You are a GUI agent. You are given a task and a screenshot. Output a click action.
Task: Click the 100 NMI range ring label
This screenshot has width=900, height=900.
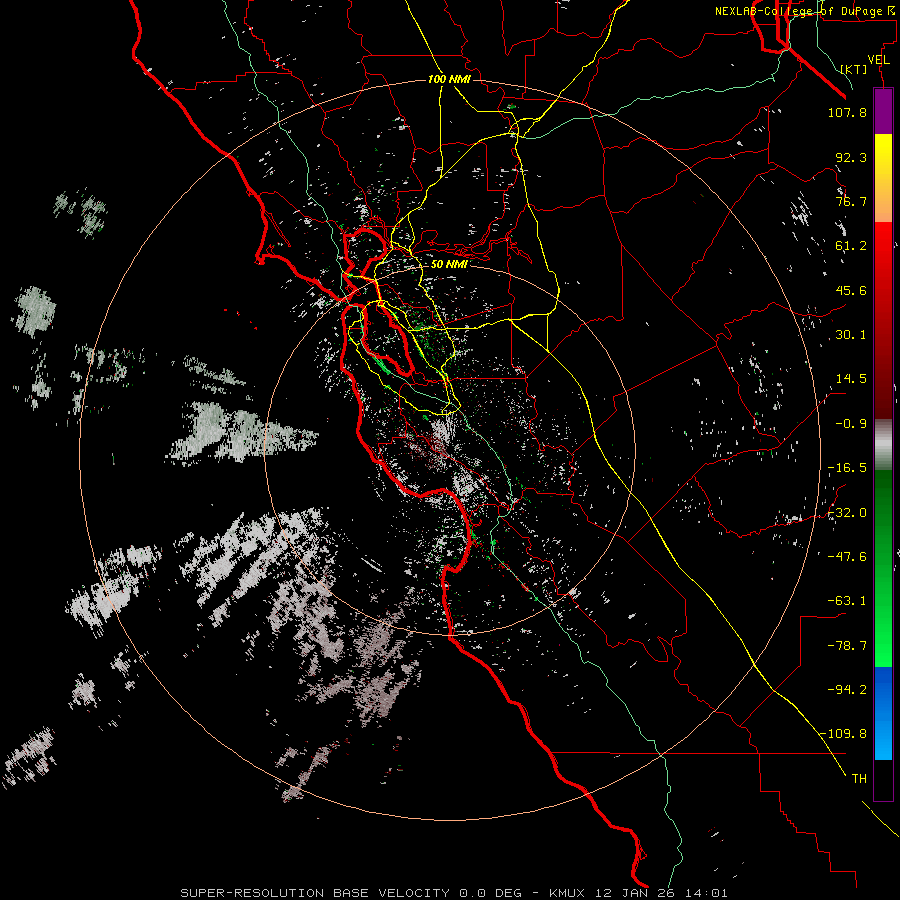449,79
